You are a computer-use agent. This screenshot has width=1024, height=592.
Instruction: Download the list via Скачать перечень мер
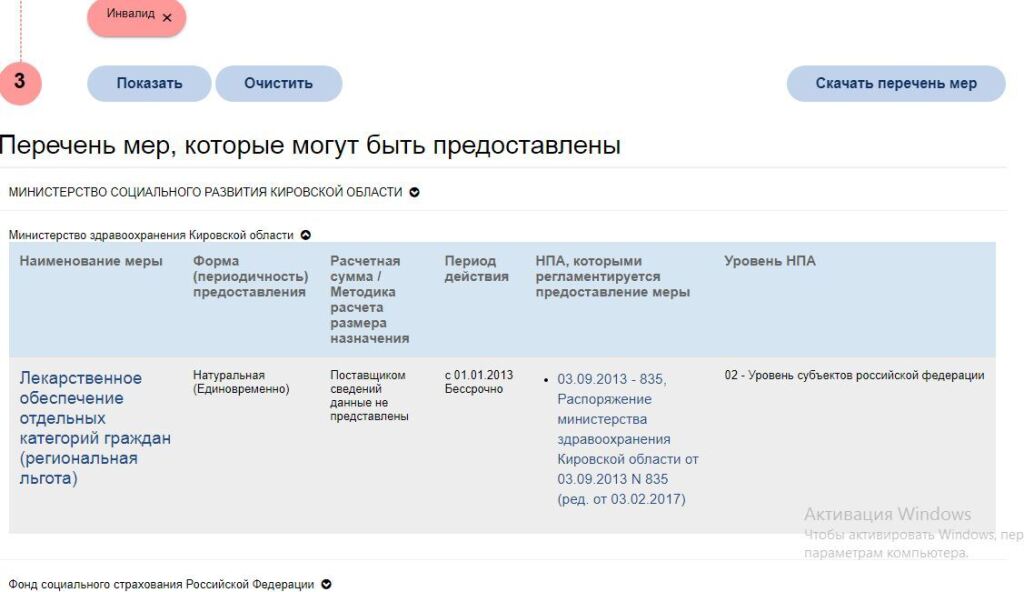895,83
